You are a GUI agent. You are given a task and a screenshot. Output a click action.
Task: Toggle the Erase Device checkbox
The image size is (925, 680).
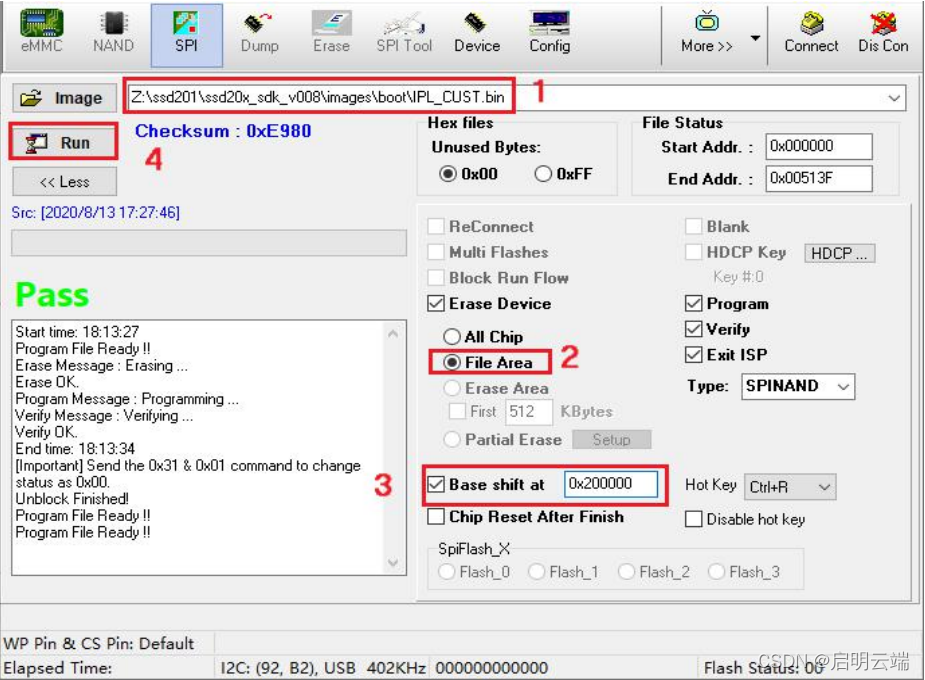click(x=436, y=304)
